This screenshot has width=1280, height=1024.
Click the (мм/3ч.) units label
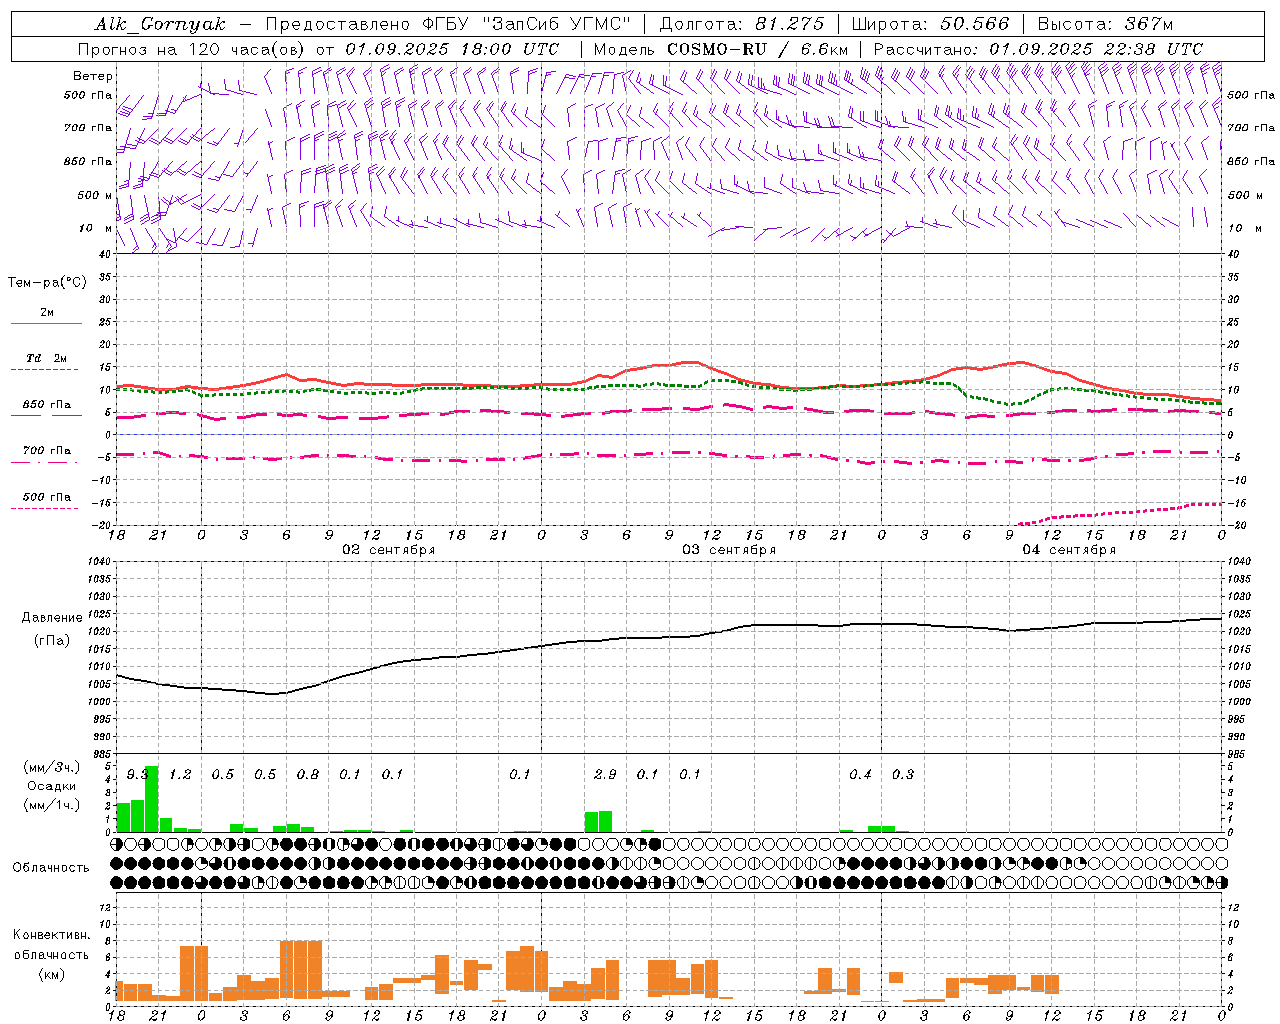coord(51,767)
